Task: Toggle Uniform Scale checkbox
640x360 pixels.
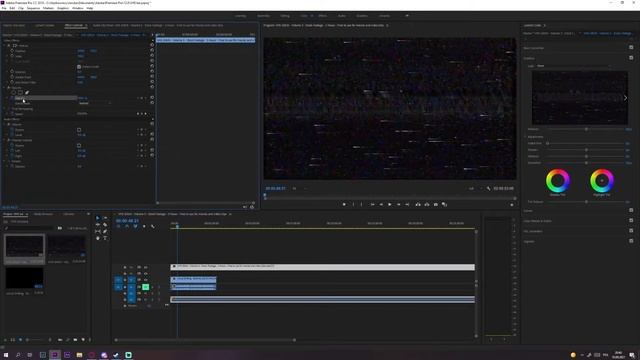Action: coord(79,67)
